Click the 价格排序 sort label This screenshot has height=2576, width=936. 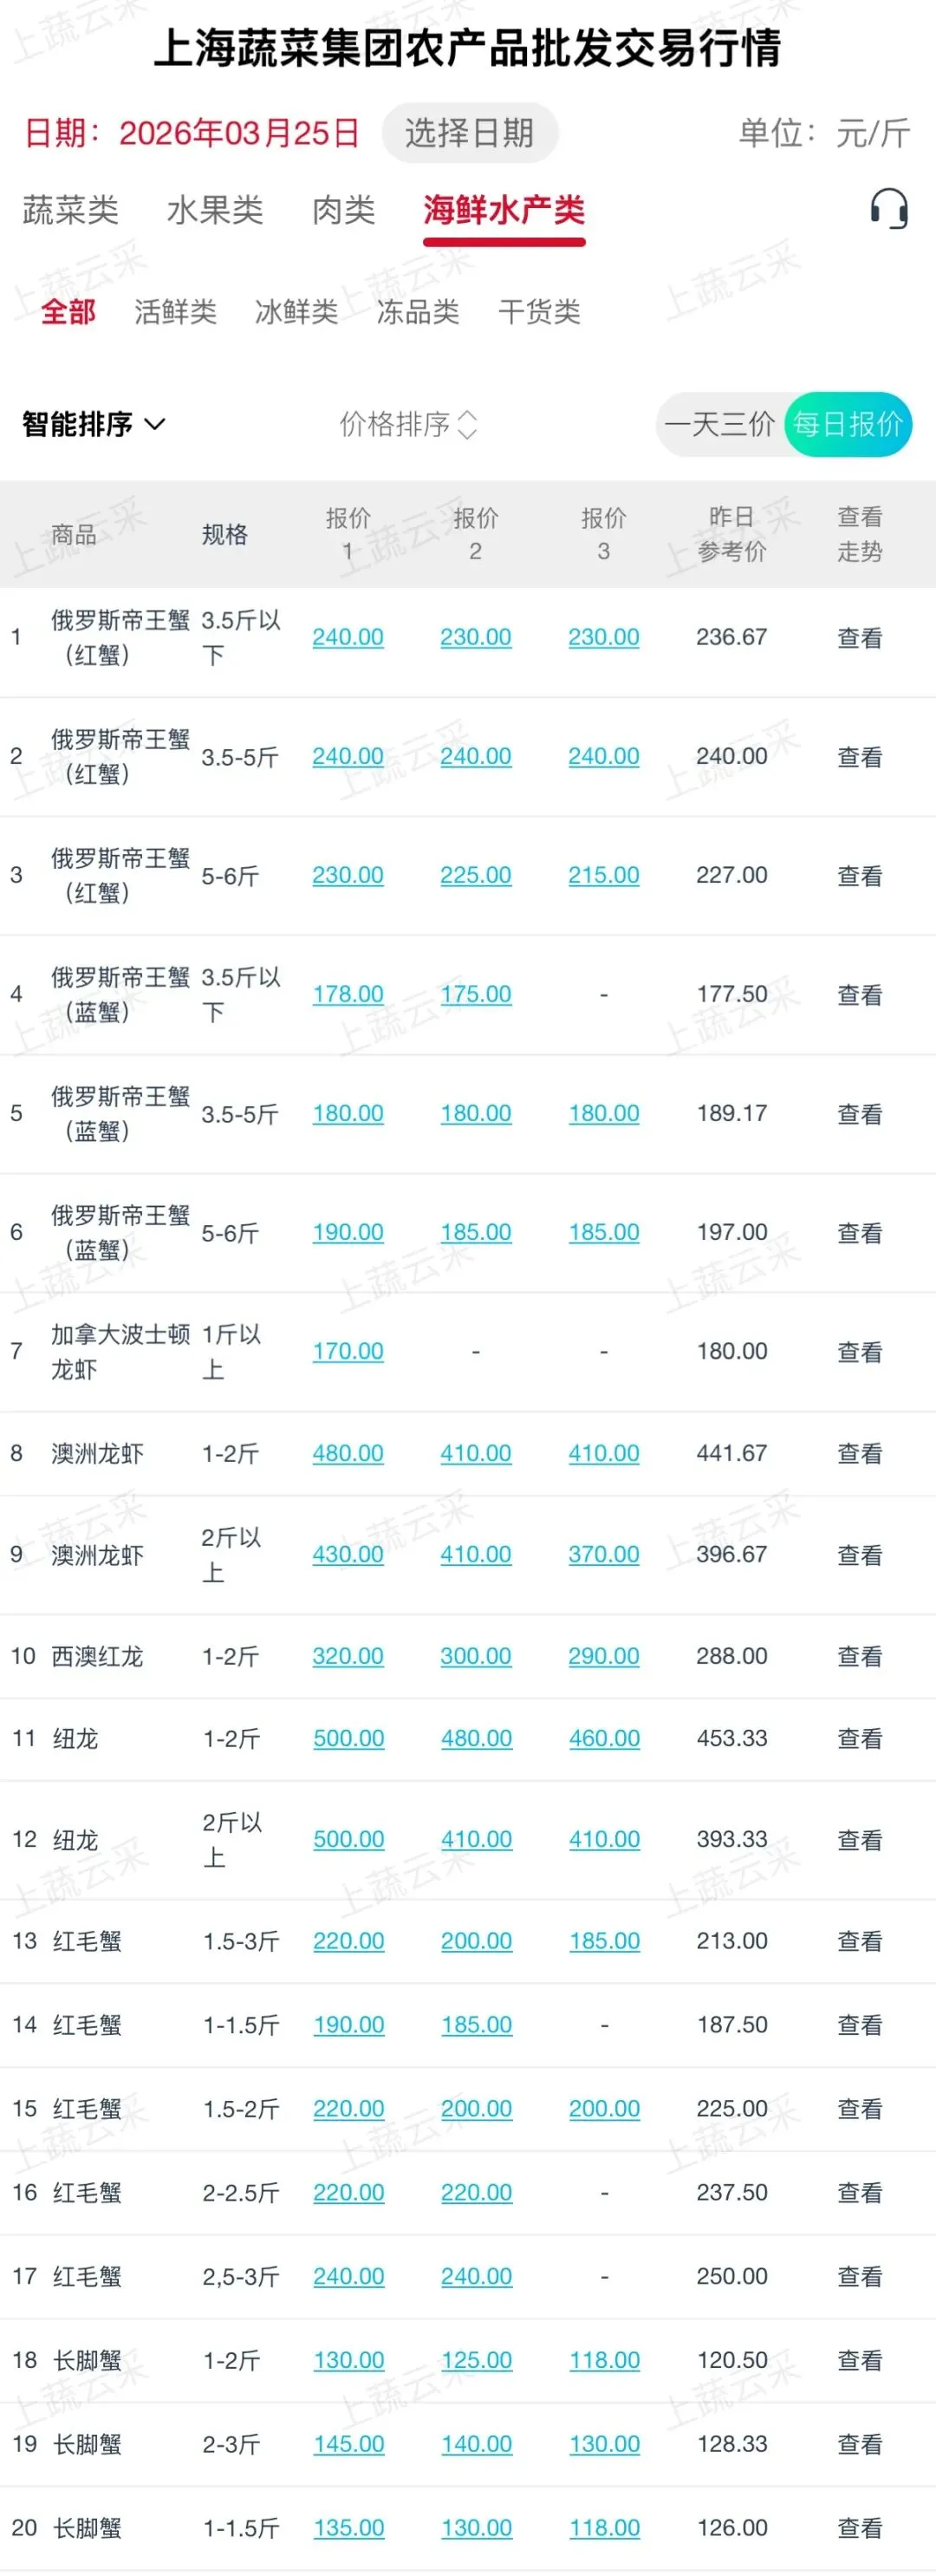point(394,425)
